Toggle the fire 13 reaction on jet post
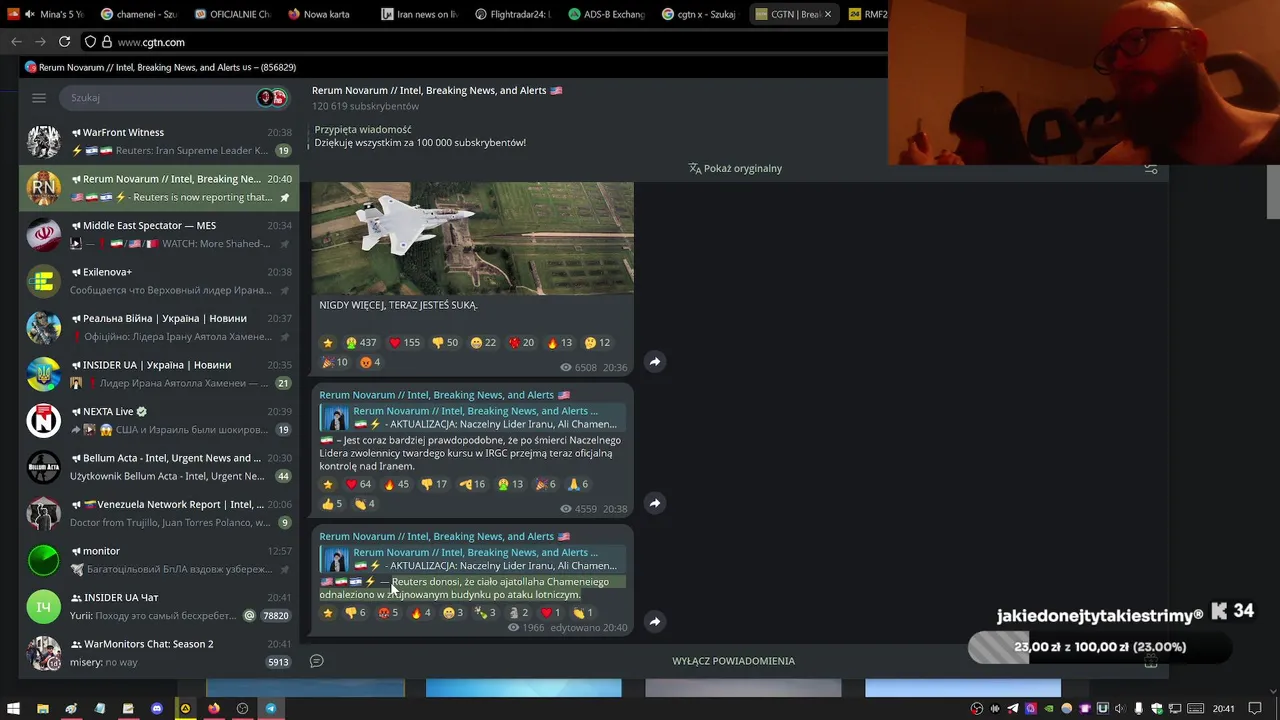Viewport: 1280px width, 720px height. (559, 342)
